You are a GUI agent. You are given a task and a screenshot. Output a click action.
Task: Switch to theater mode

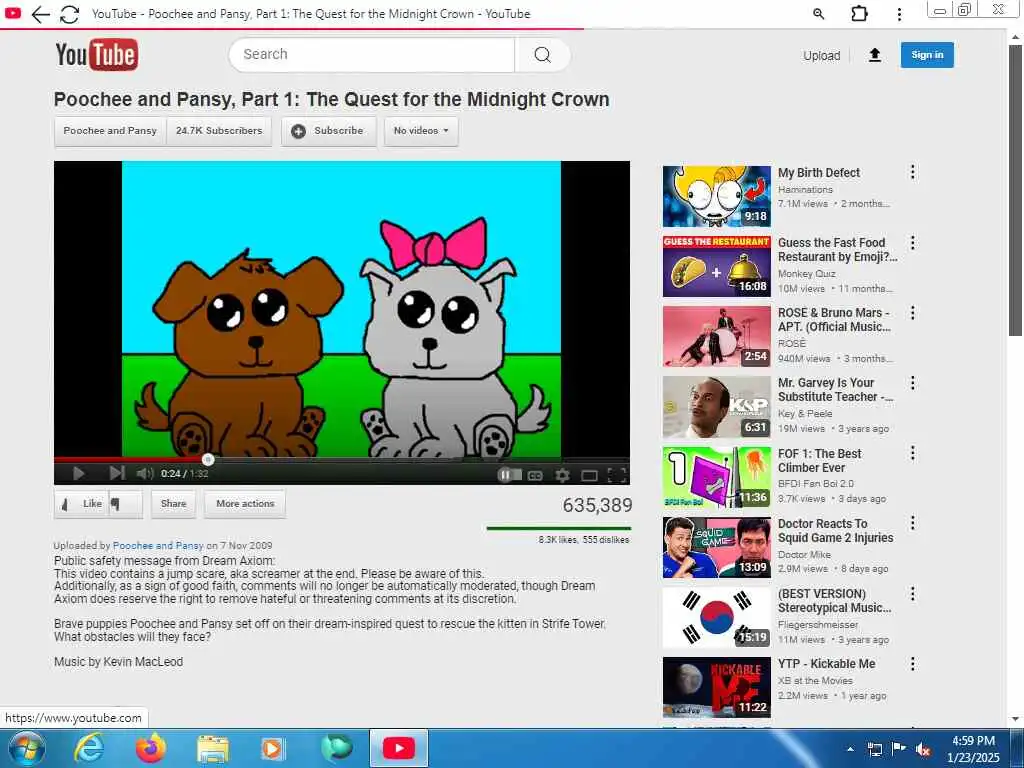click(x=589, y=475)
